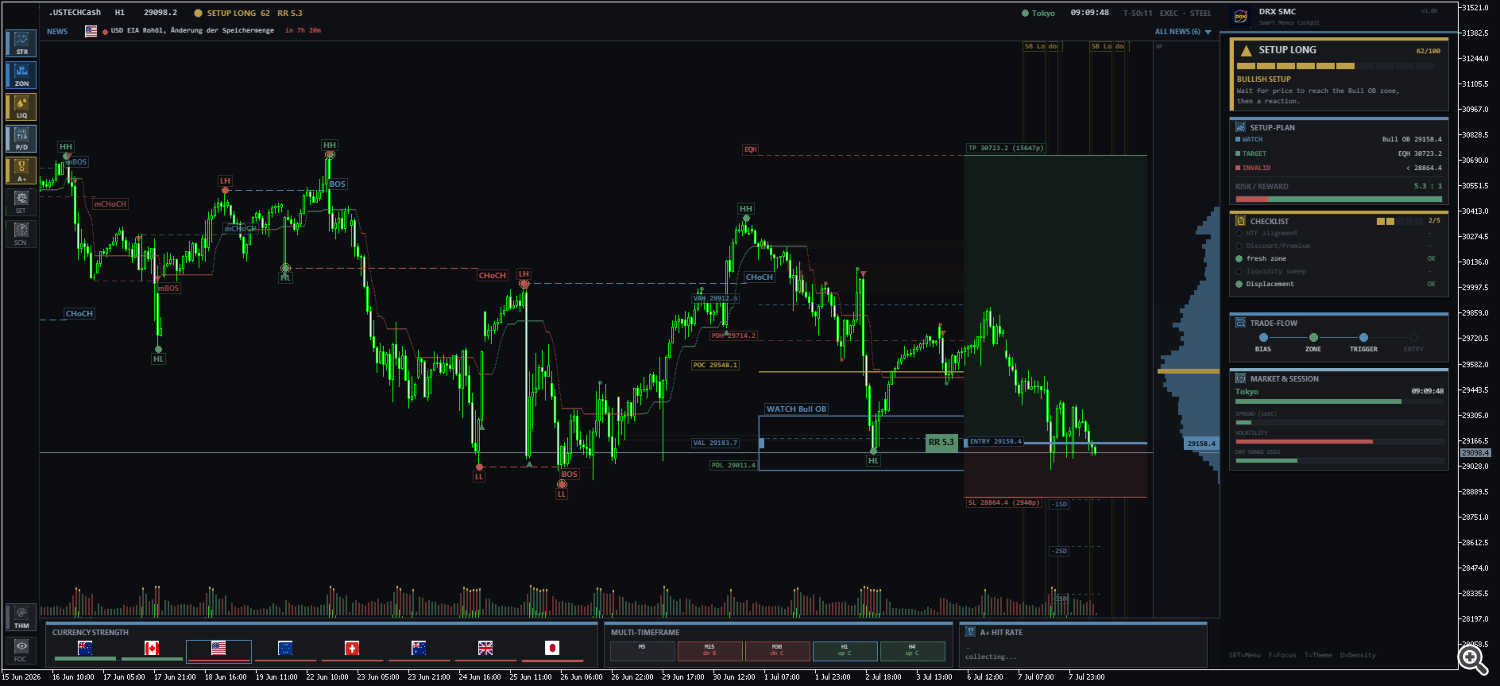Toggle the ZON zones sidebar button
Viewport: 1500px width, 686px height.
[x=21, y=75]
